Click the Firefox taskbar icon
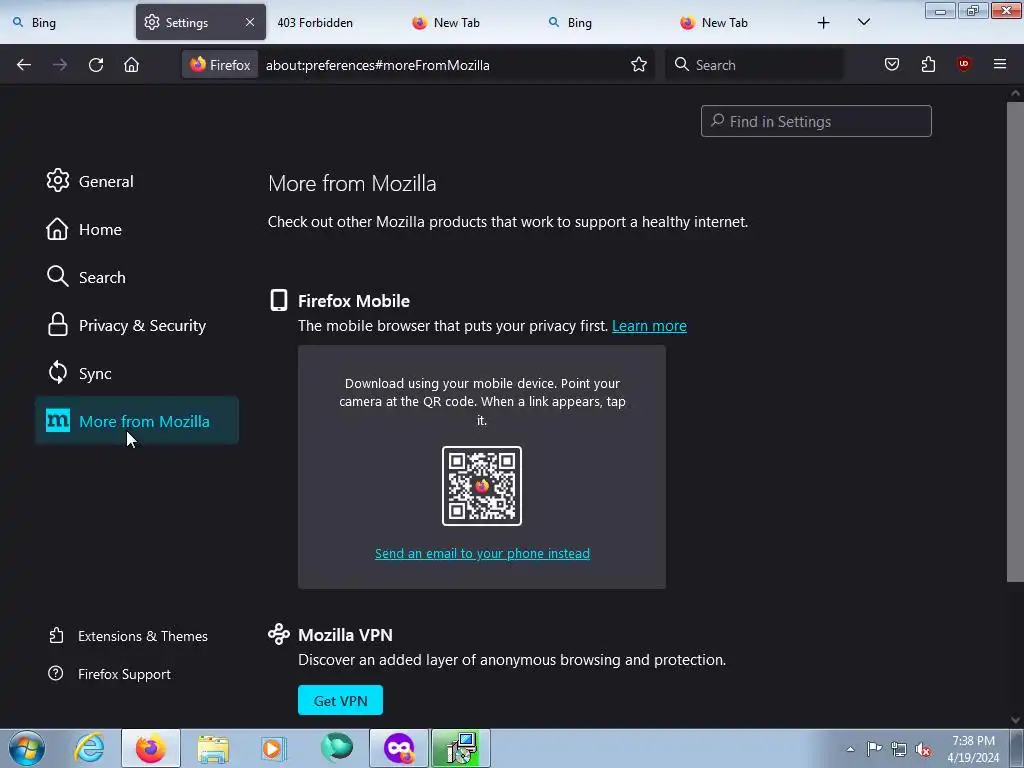 pyautogui.click(x=151, y=748)
